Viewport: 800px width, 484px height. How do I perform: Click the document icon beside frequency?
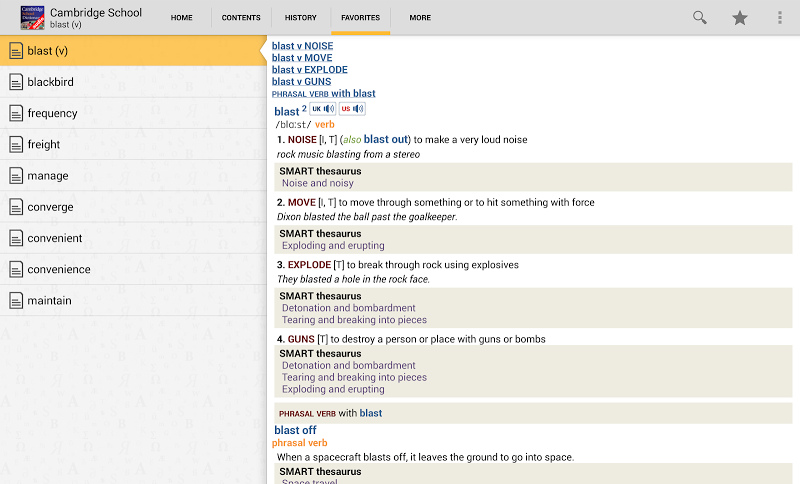(x=16, y=113)
